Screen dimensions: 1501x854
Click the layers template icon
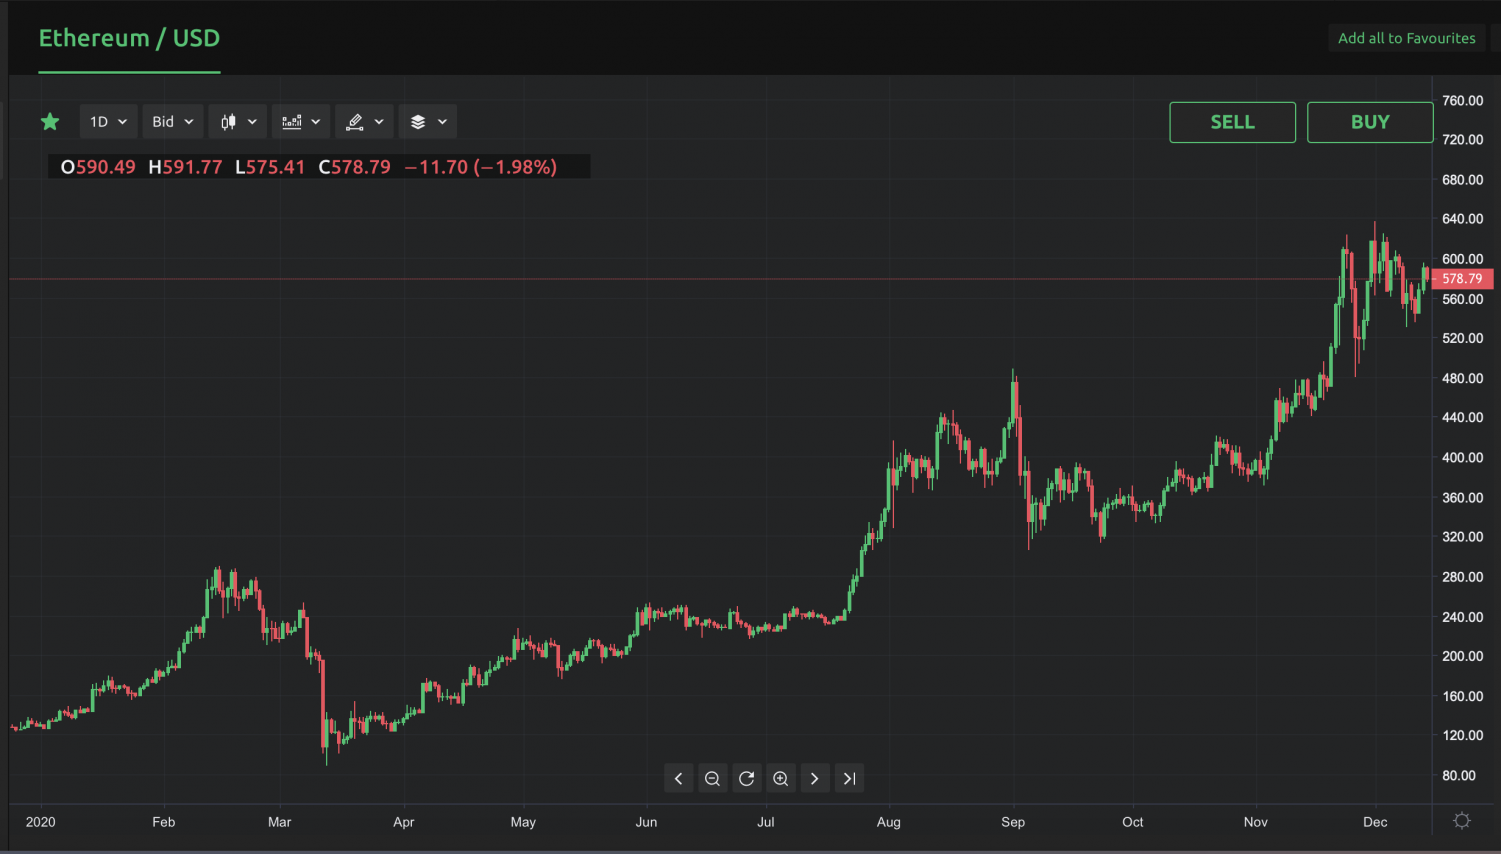418,122
